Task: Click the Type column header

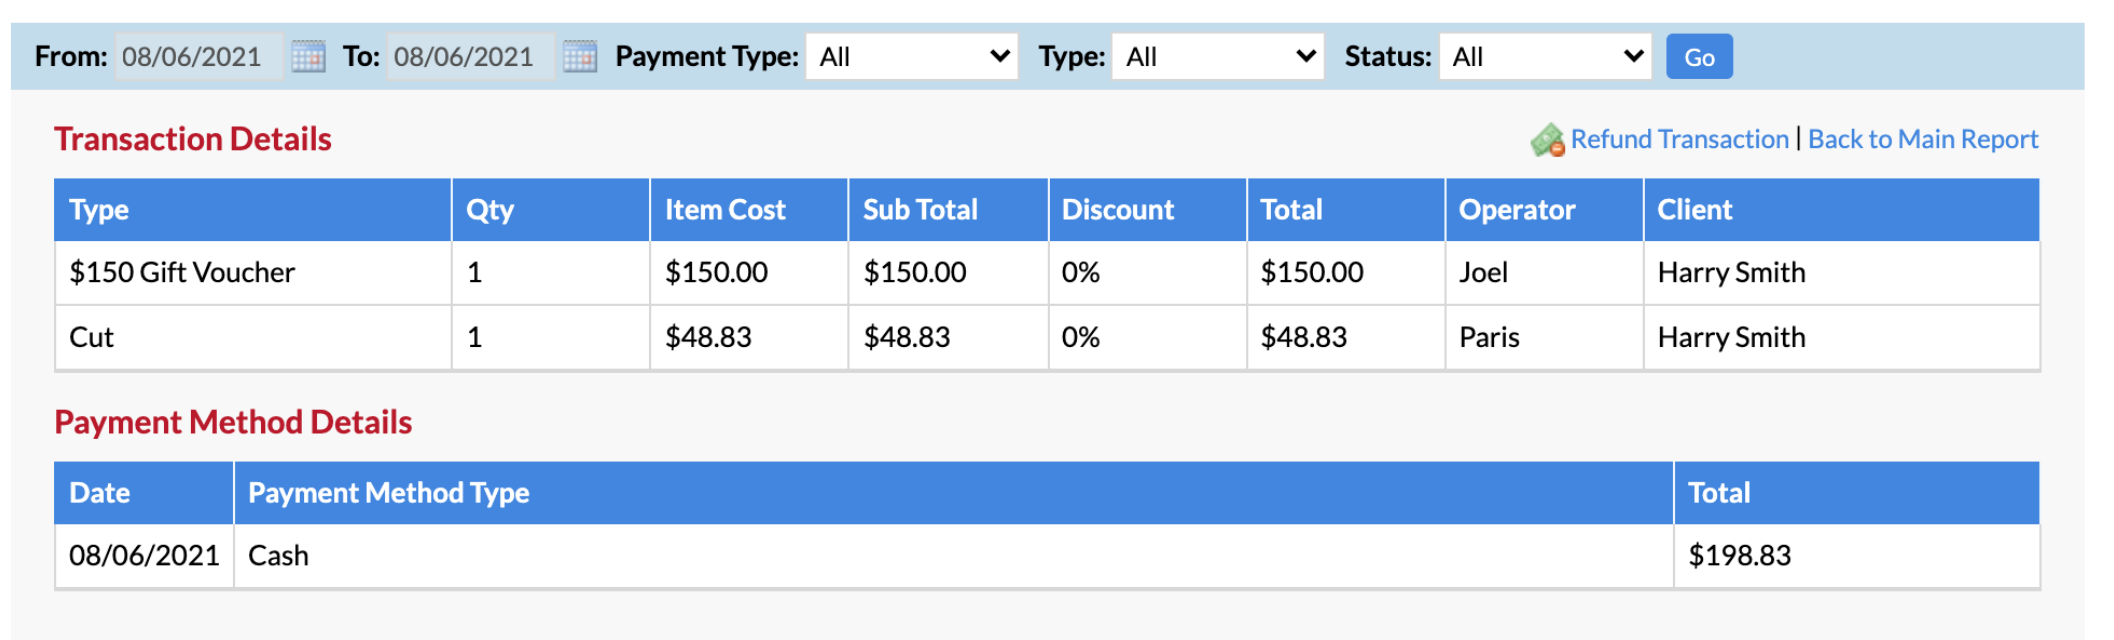Action: point(253,210)
